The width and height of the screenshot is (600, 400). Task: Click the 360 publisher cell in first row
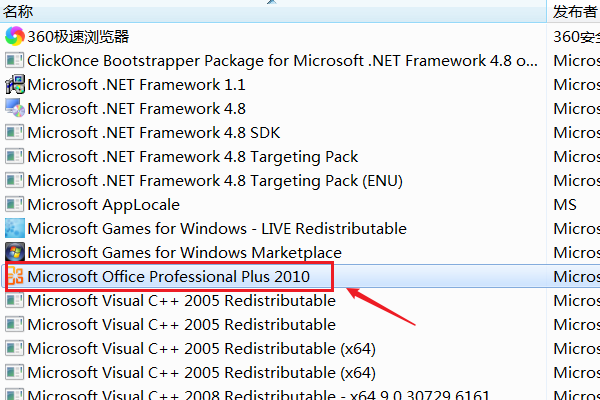(576, 37)
